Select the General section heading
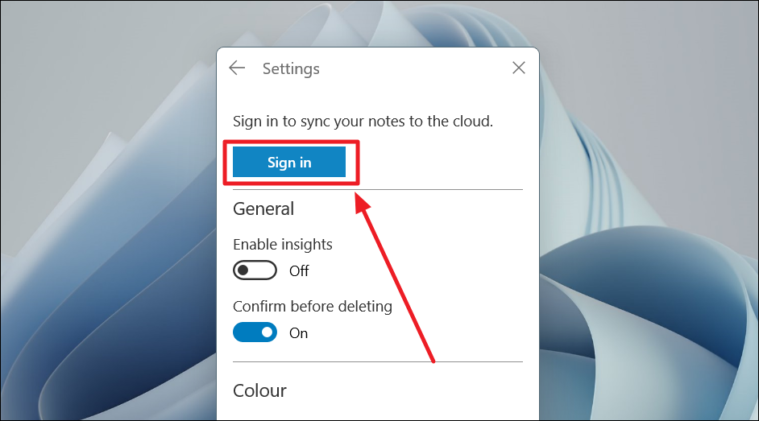Viewport: 759px width, 421px height. tap(263, 209)
